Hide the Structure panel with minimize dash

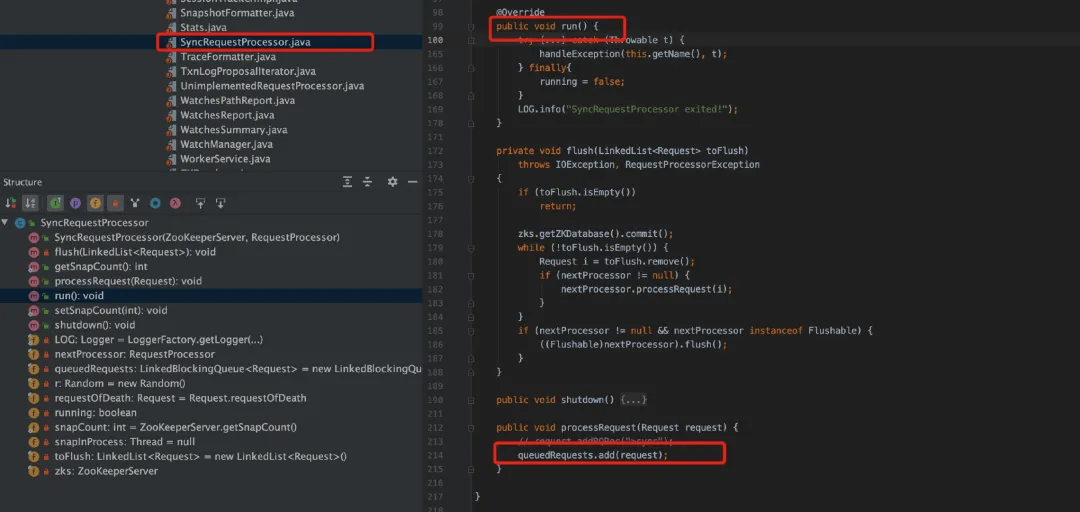(413, 182)
